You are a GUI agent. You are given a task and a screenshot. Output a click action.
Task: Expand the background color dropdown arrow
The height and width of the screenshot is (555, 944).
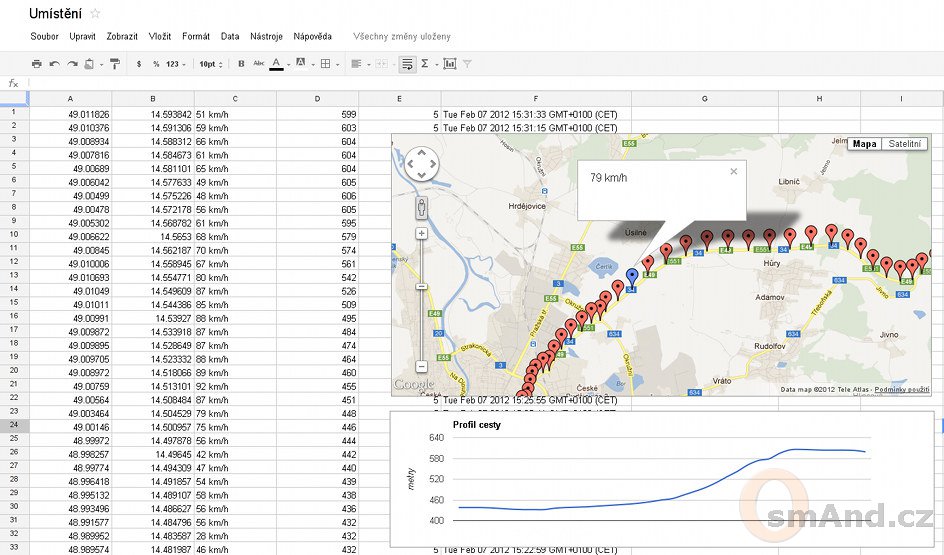click(x=313, y=64)
